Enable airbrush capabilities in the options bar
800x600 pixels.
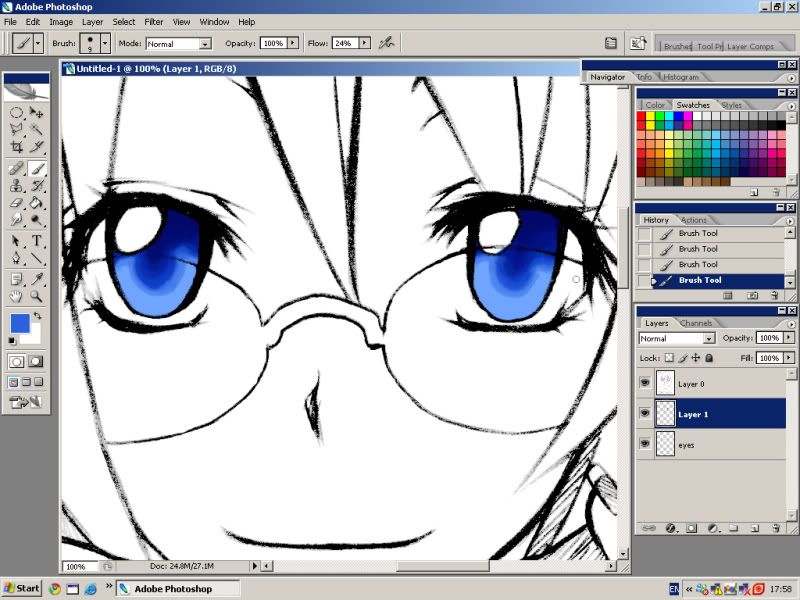(x=386, y=43)
